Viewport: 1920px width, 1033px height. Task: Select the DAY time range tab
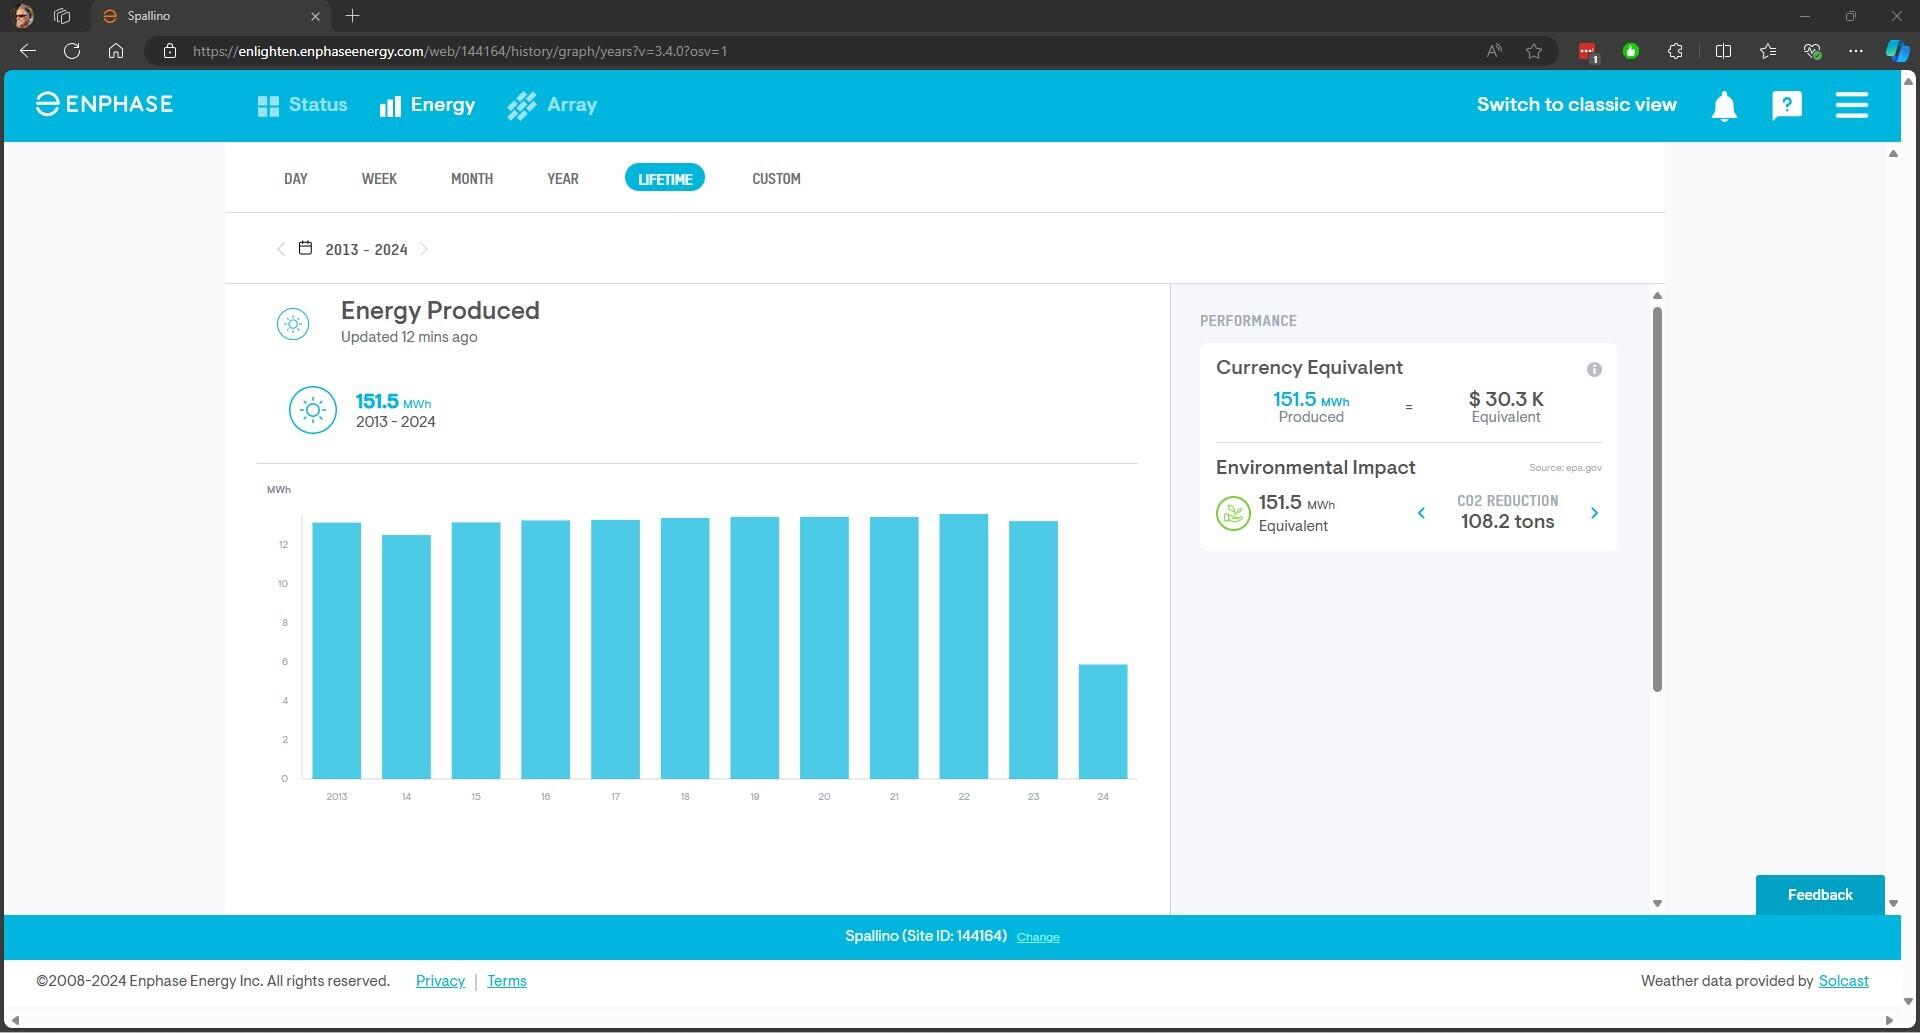(295, 179)
